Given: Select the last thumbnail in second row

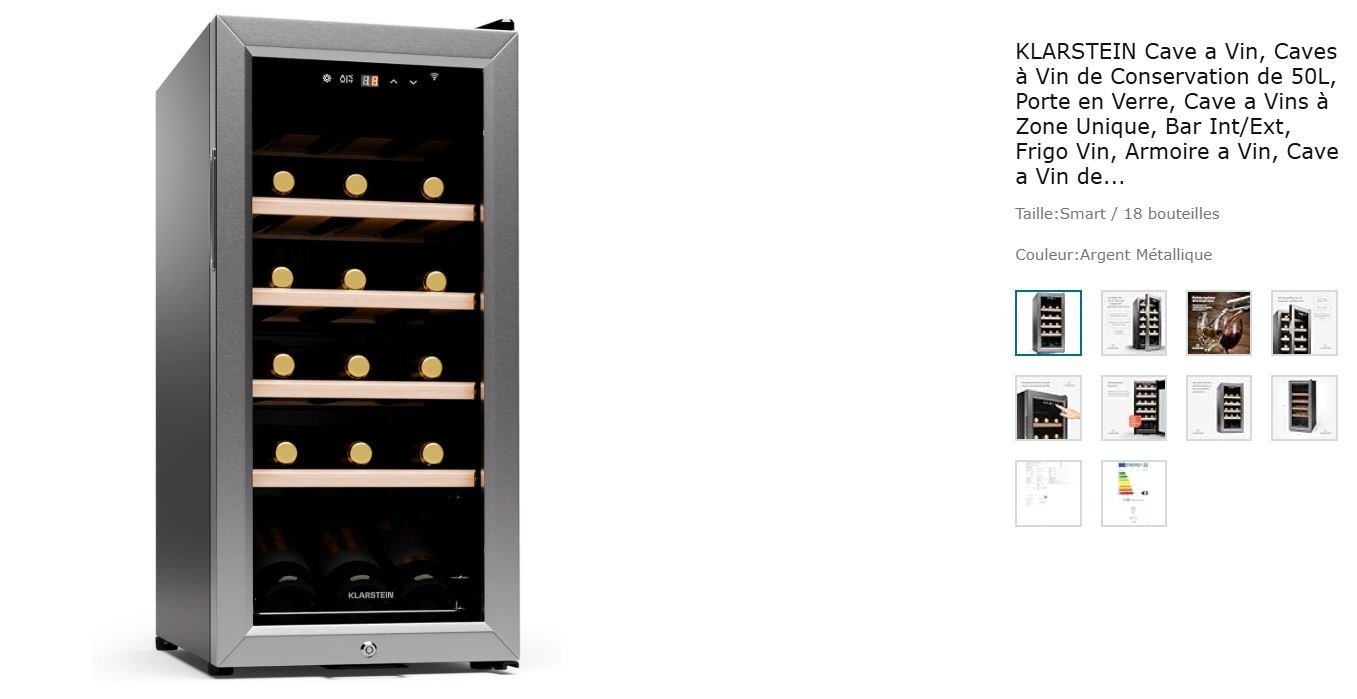Looking at the screenshot, I should (1304, 408).
